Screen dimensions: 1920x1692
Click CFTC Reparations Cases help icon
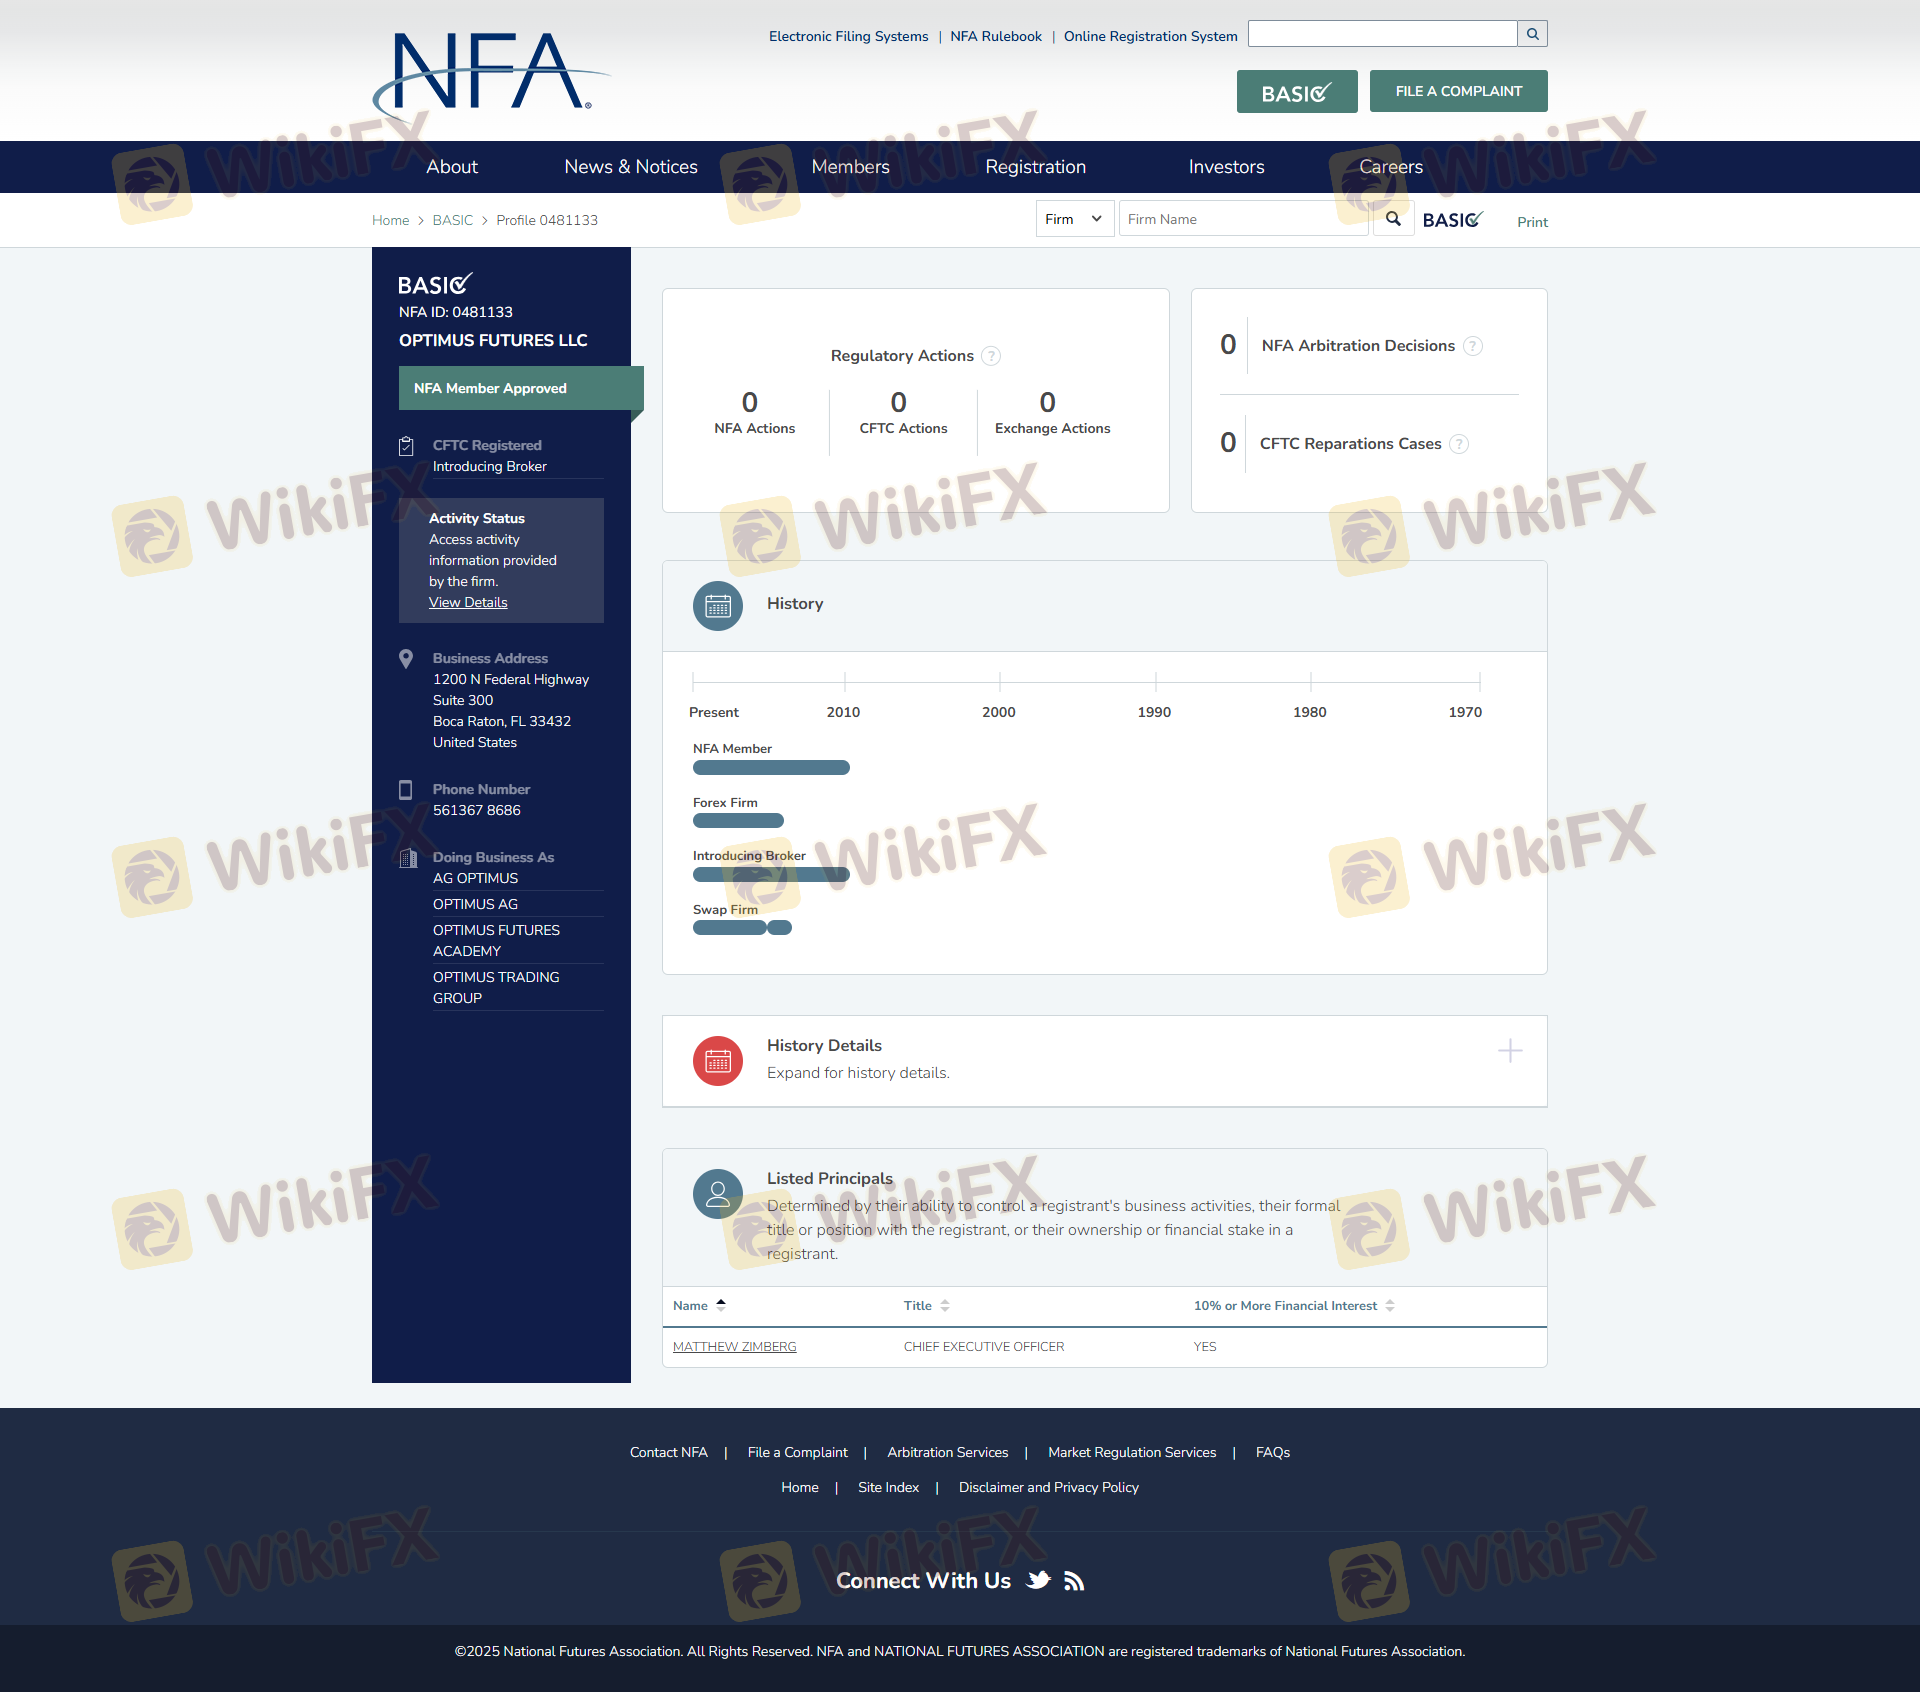1459,444
